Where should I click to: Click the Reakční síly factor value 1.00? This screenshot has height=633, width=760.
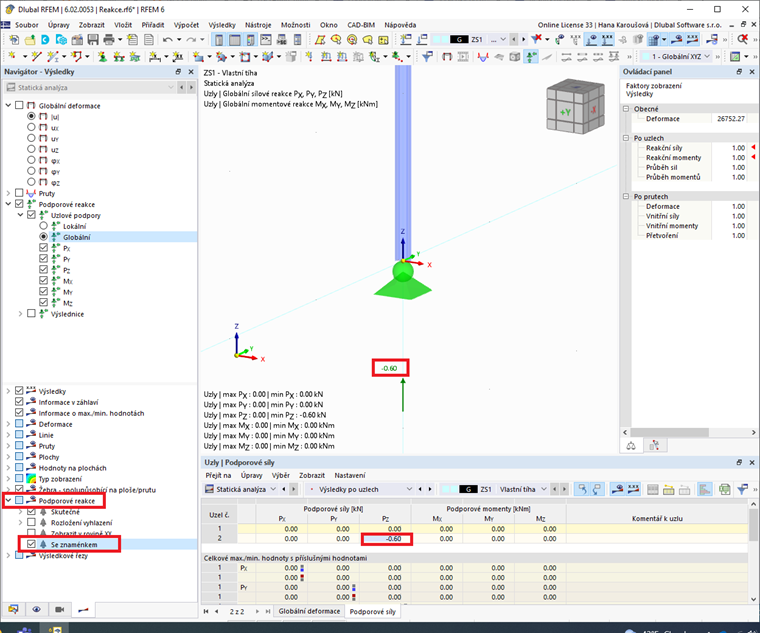(738, 148)
